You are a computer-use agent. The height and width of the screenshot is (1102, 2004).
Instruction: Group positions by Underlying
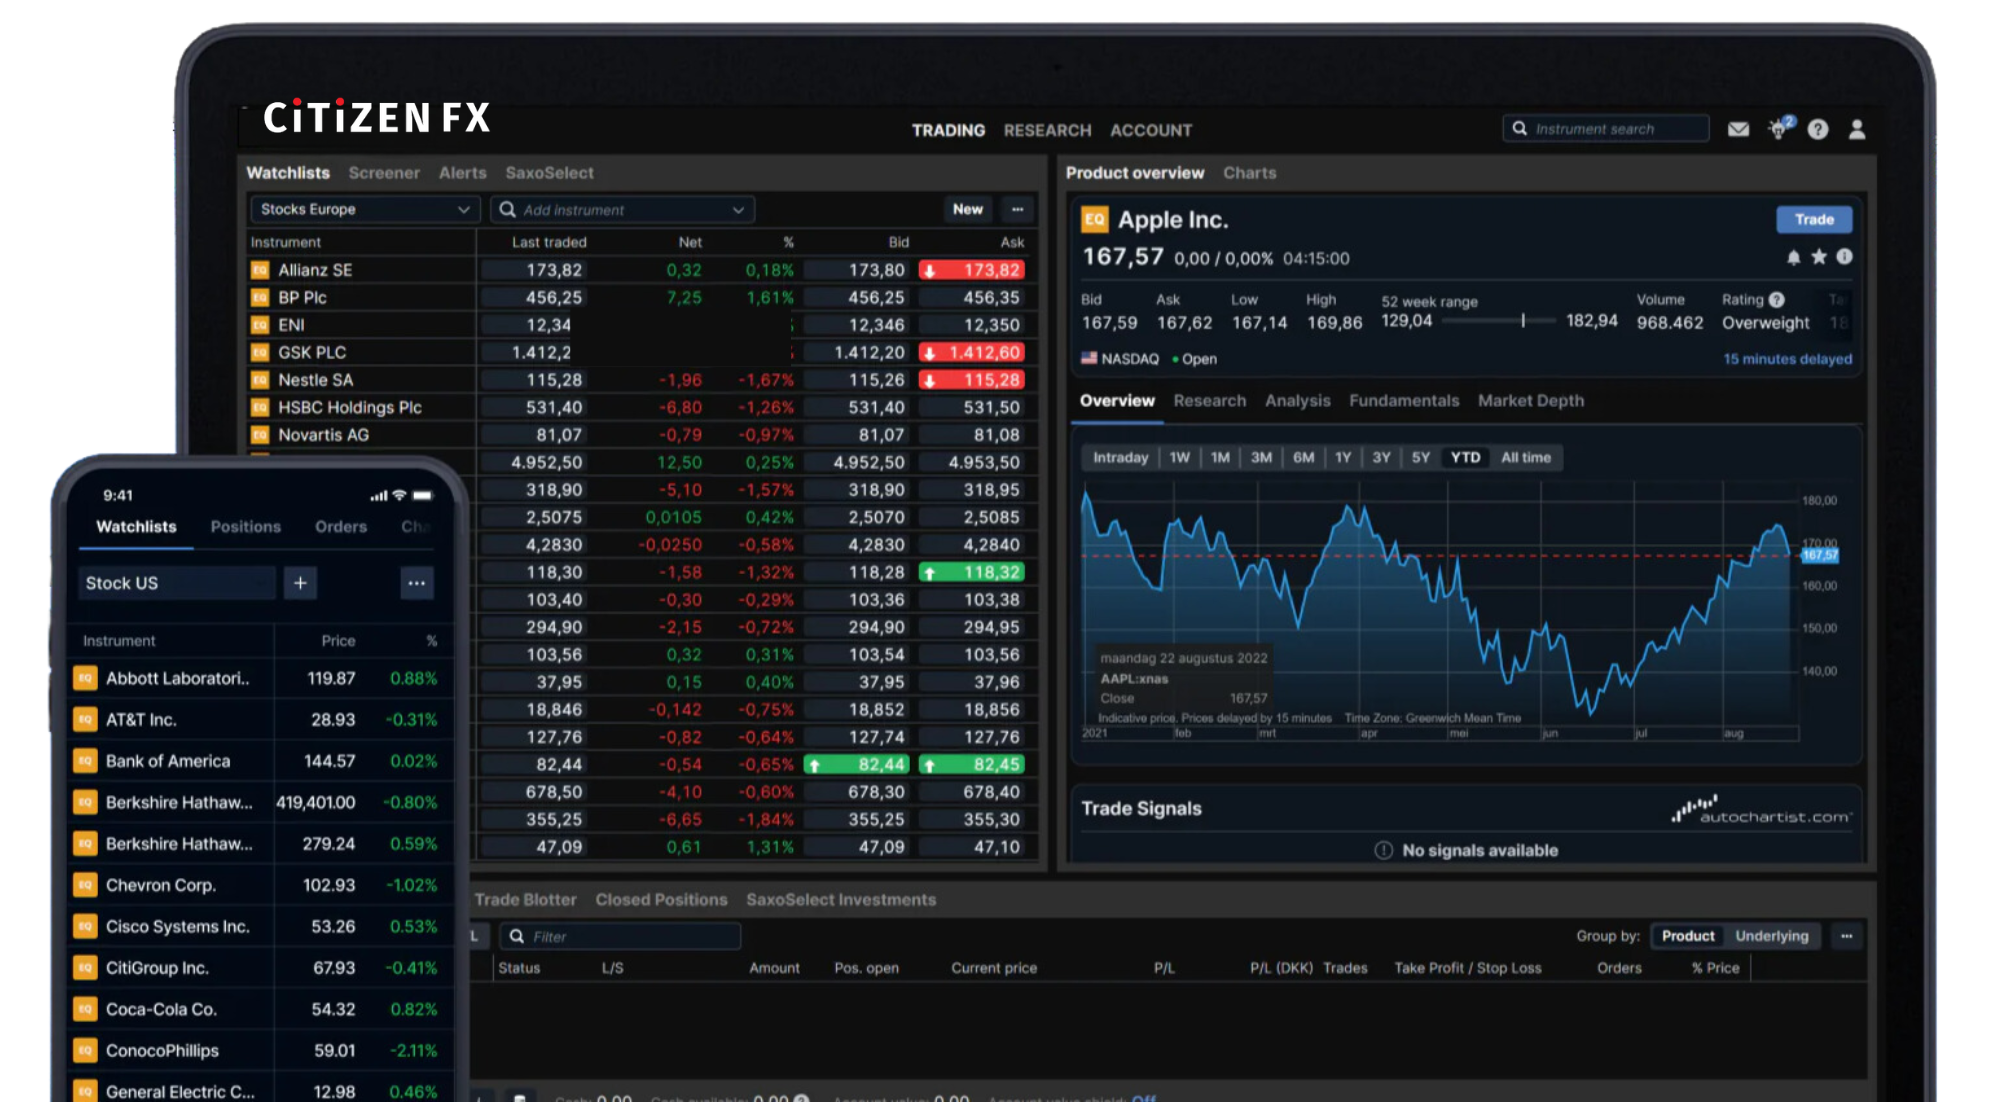click(1772, 936)
